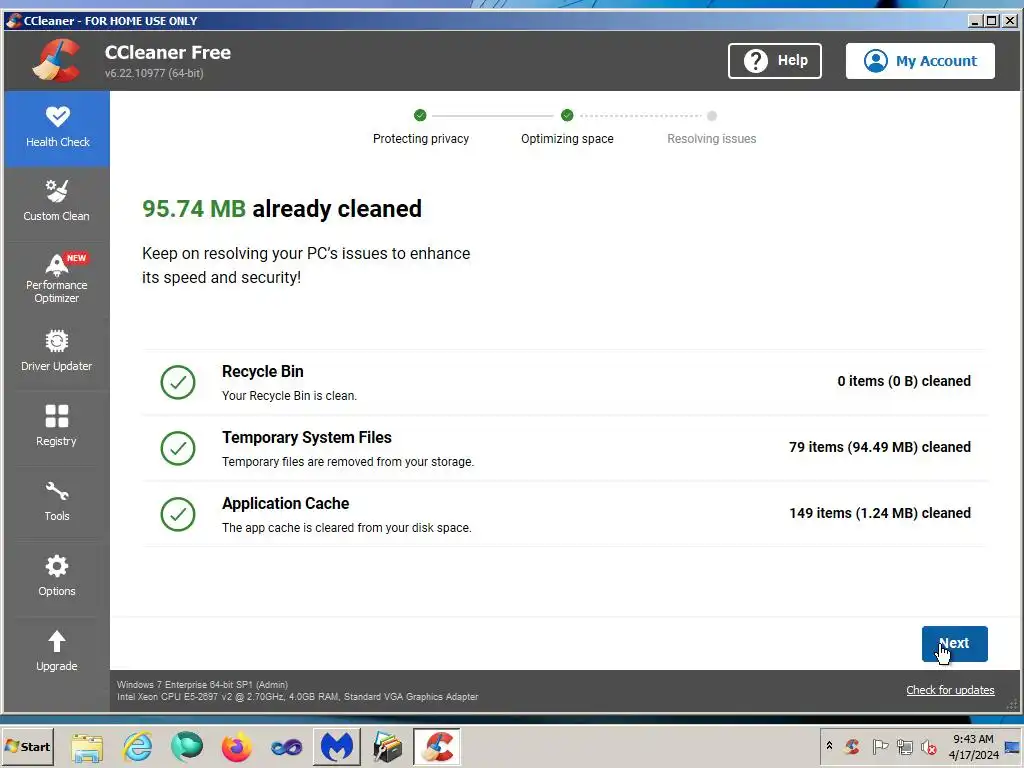
Task: Open the Registry cleaner section
Action: coord(57,426)
